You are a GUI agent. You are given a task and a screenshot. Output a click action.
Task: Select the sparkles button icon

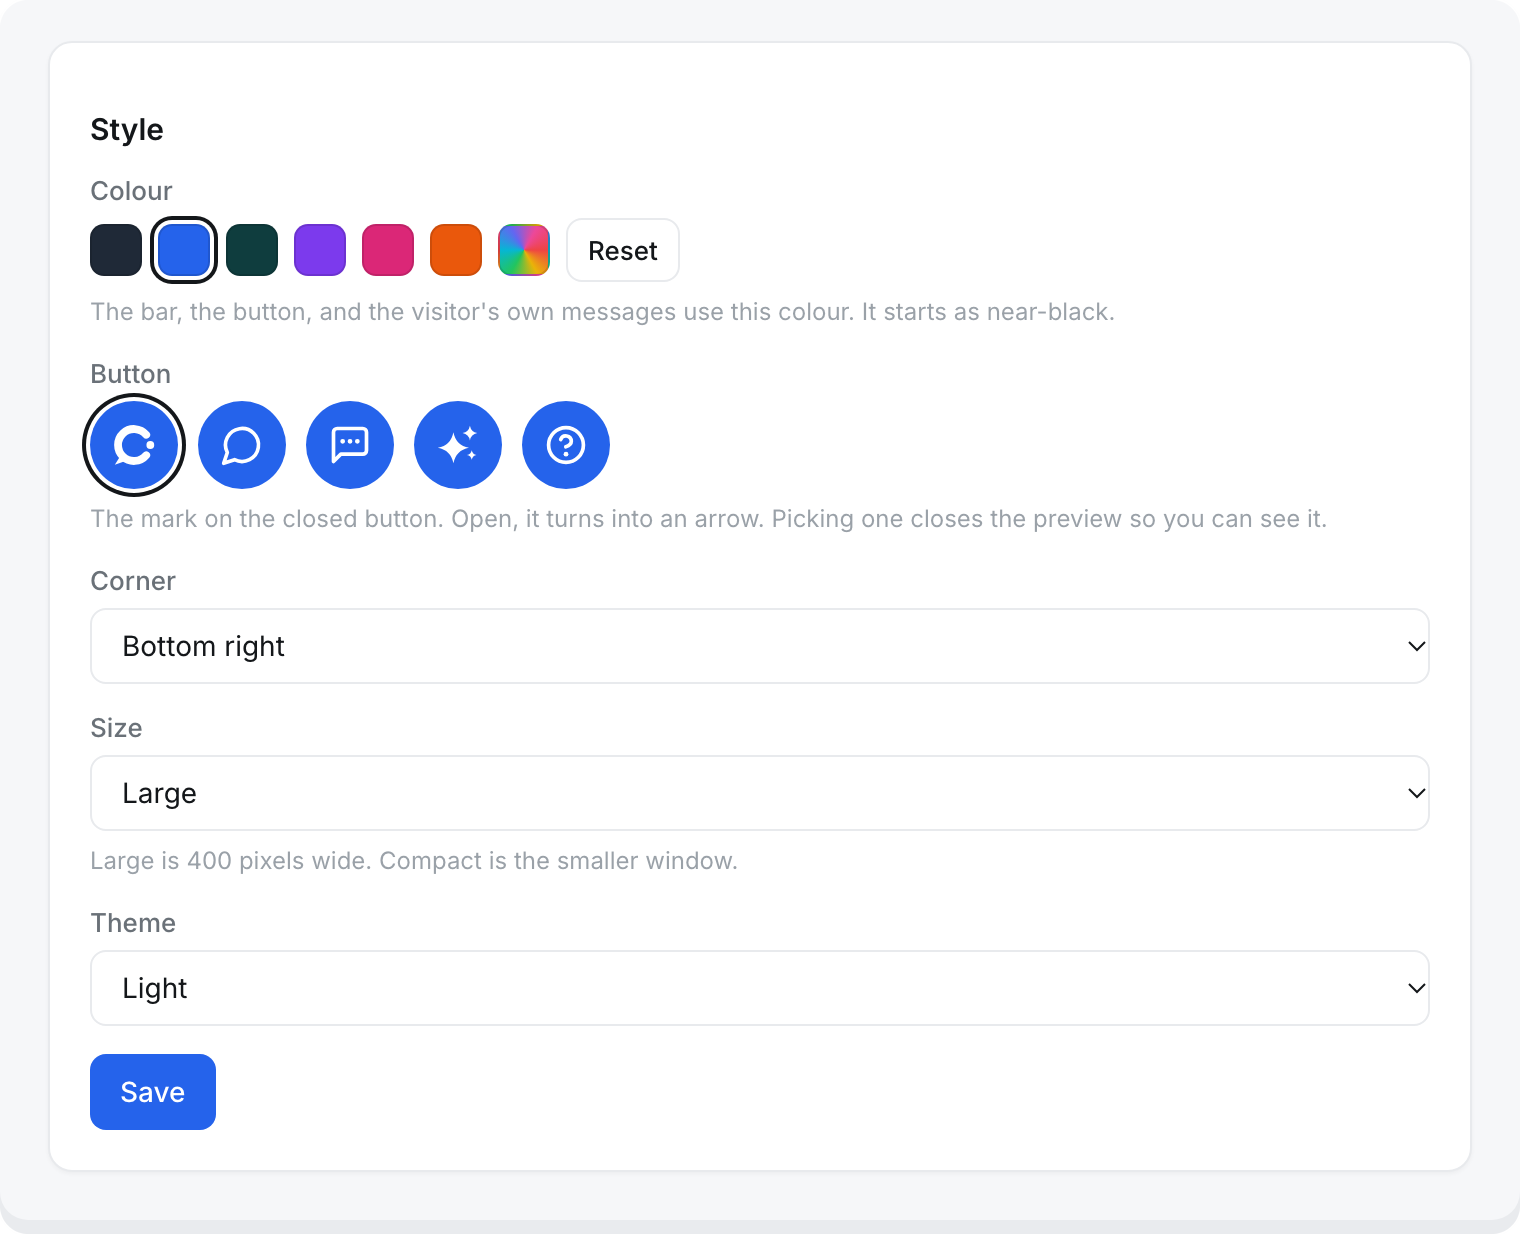[458, 445]
